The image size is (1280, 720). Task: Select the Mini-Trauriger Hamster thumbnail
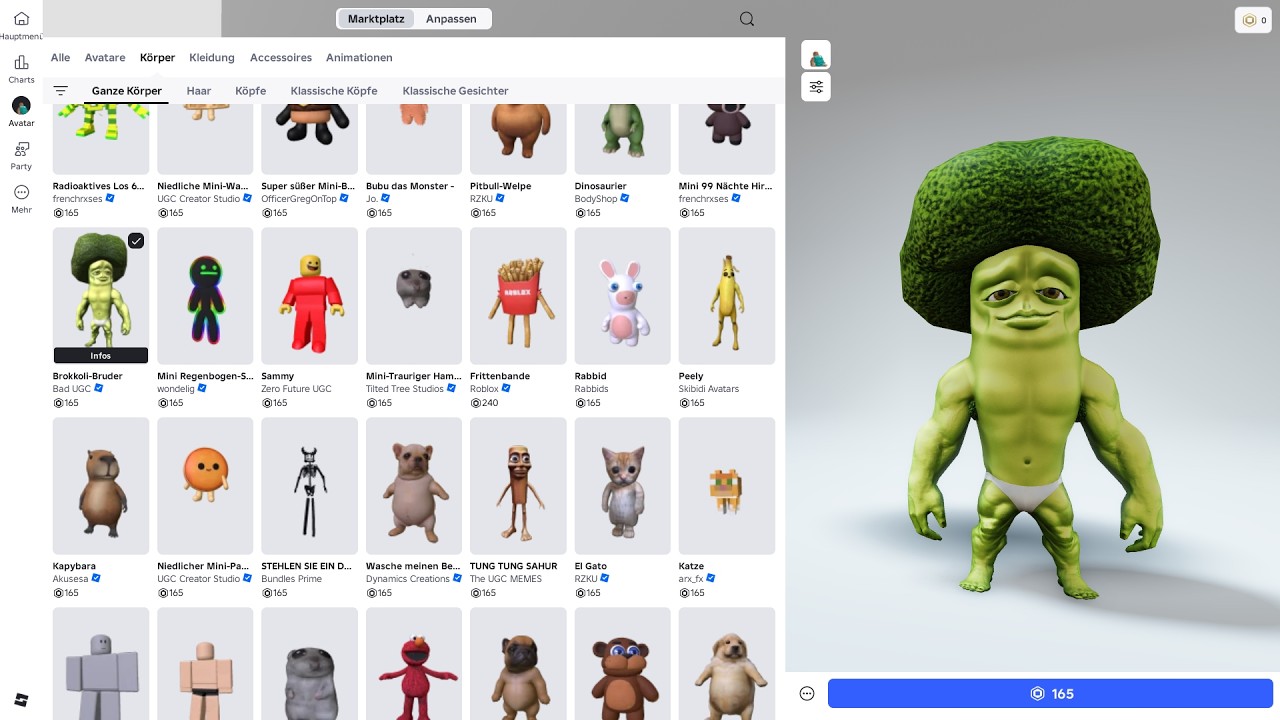pos(414,296)
